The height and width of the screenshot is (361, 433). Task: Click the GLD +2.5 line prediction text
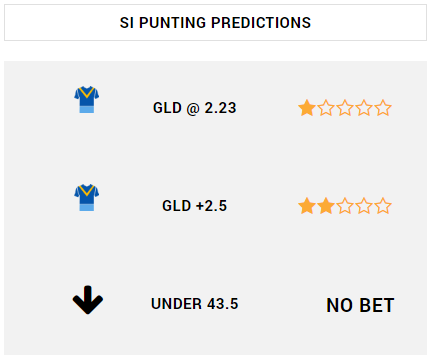(195, 206)
